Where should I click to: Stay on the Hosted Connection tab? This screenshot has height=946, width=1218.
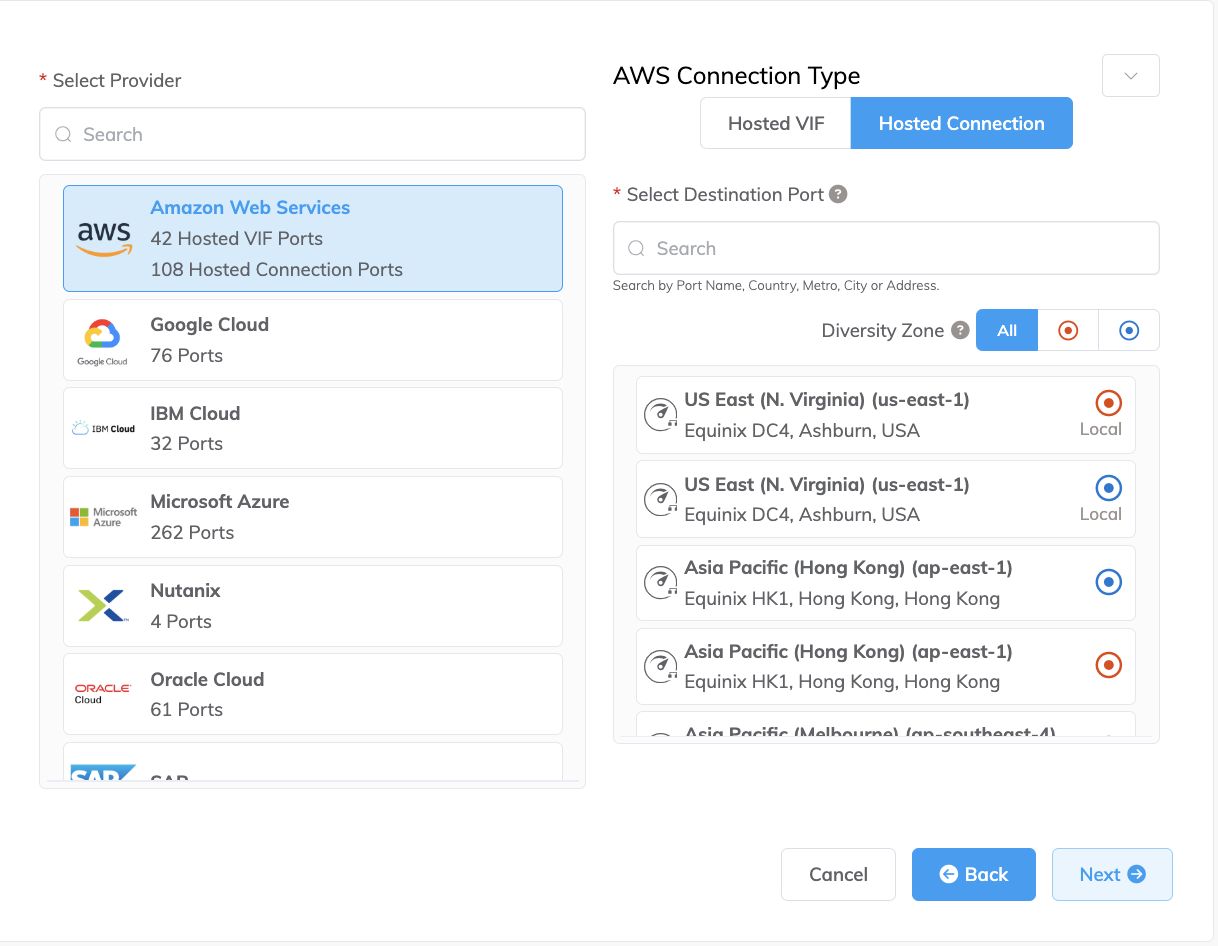tap(961, 123)
